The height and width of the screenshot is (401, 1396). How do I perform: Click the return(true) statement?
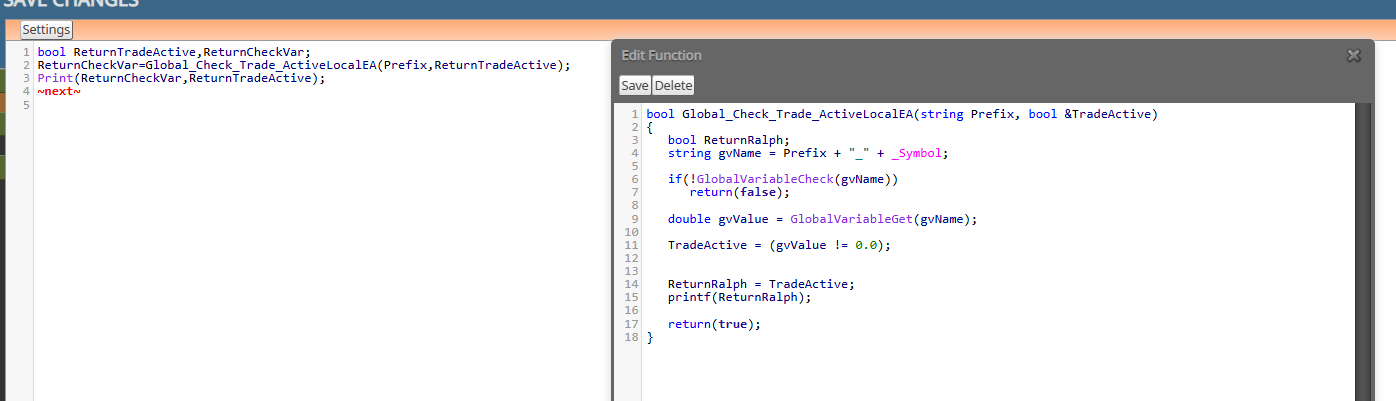[x=714, y=323]
